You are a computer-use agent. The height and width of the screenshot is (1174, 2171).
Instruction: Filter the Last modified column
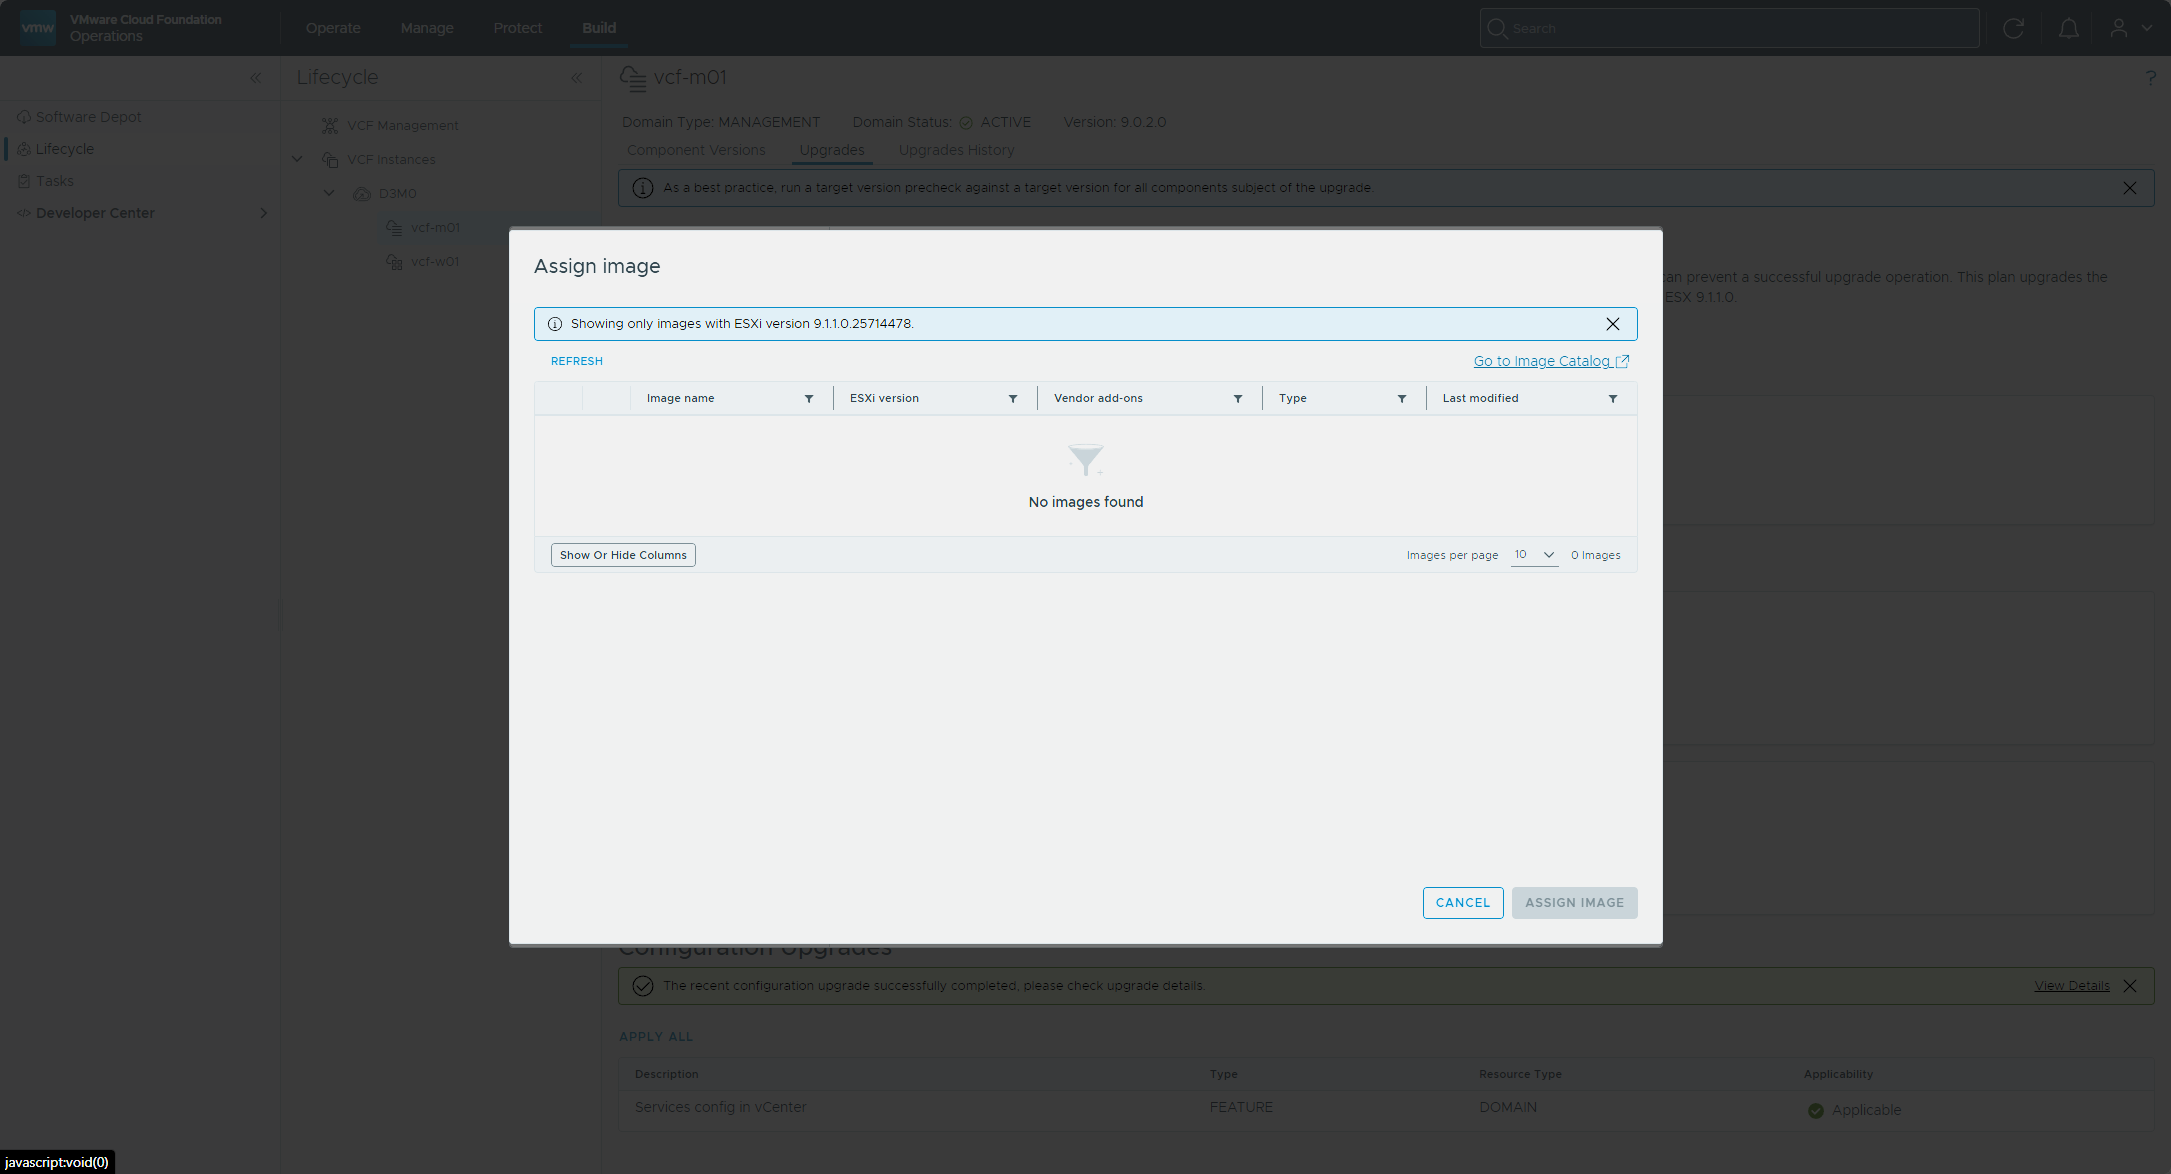[x=1613, y=399]
